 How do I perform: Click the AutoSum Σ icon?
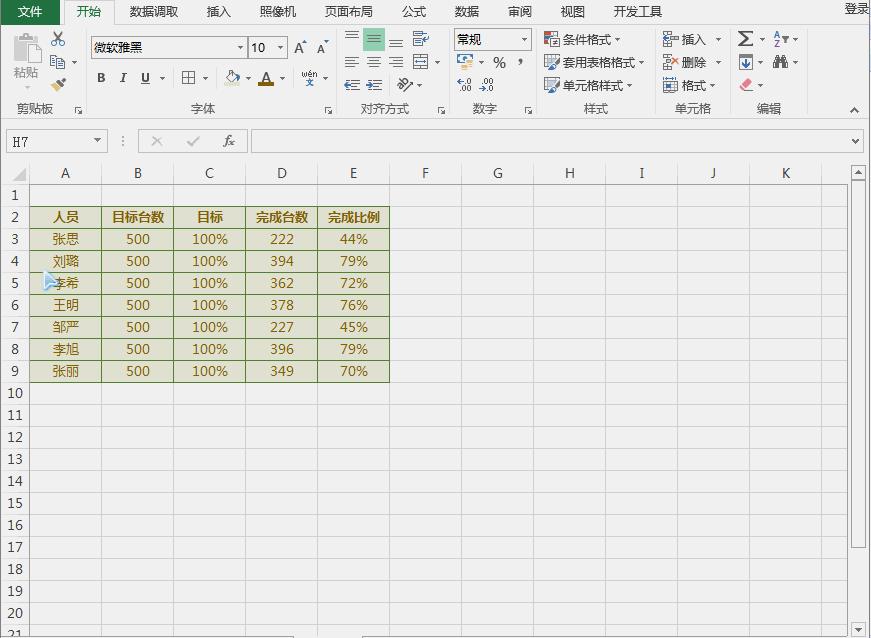tap(745, 39)
